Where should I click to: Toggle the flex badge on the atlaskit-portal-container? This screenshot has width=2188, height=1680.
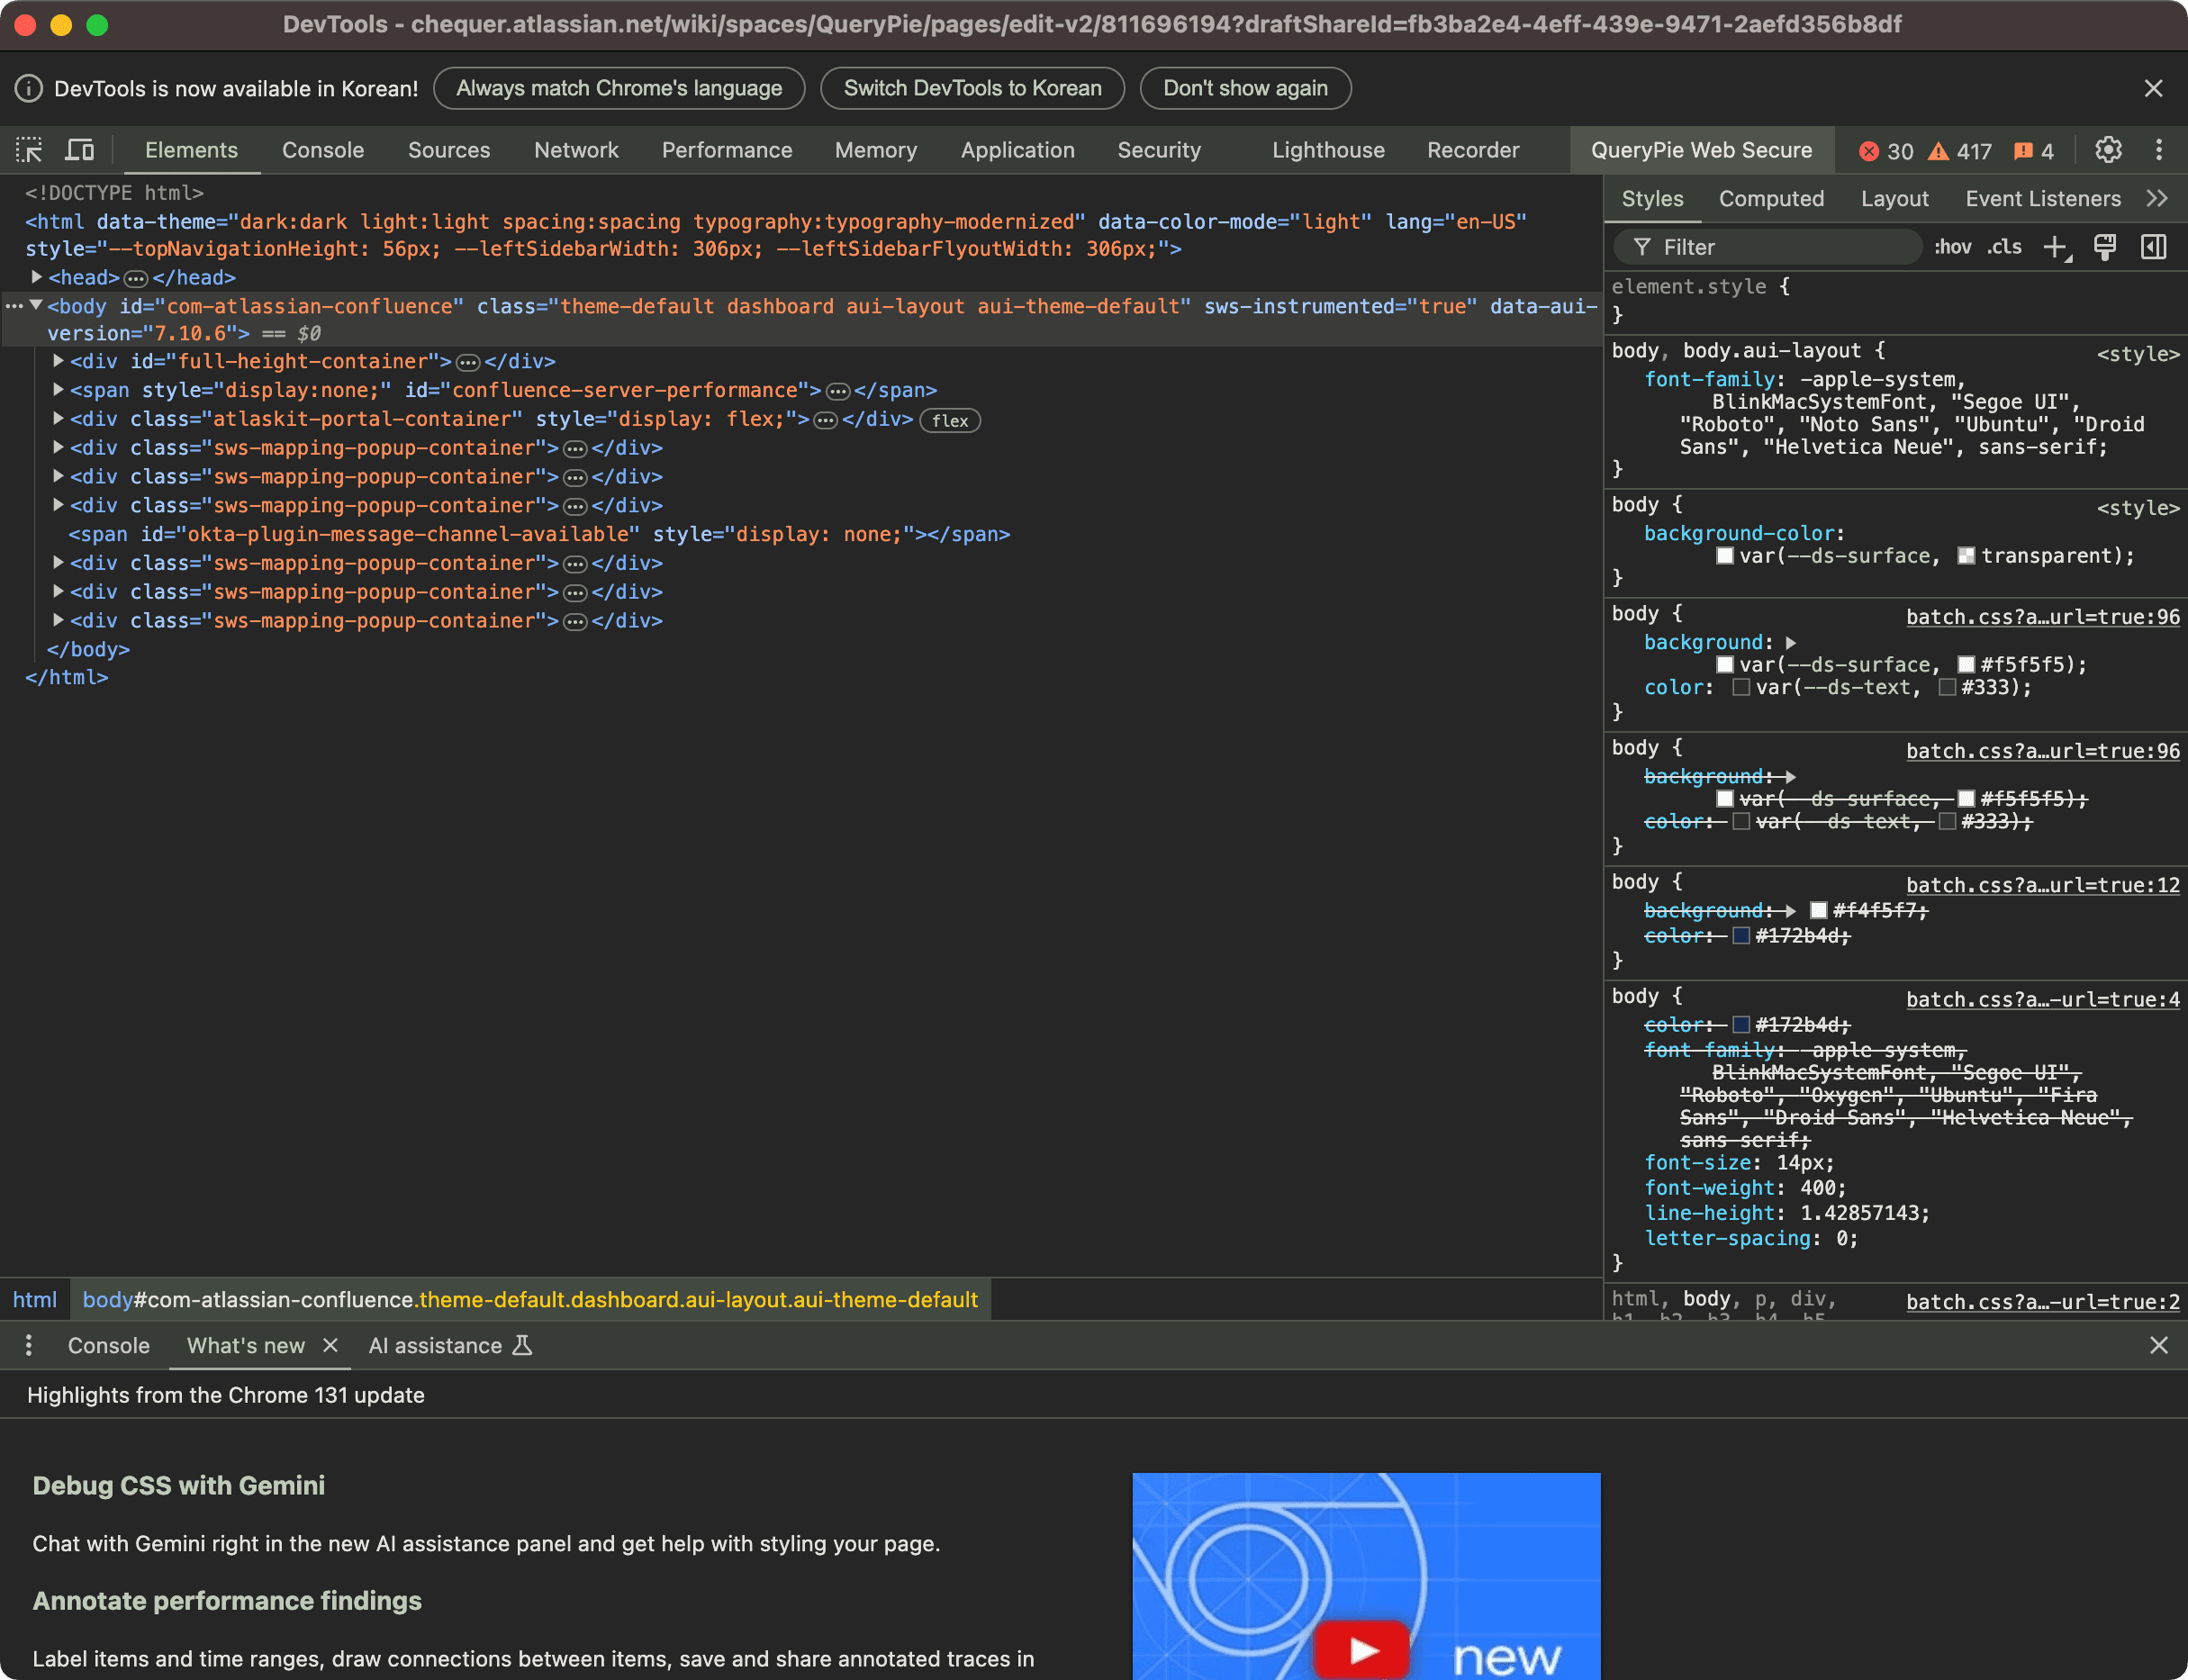(x=949, y=420)
